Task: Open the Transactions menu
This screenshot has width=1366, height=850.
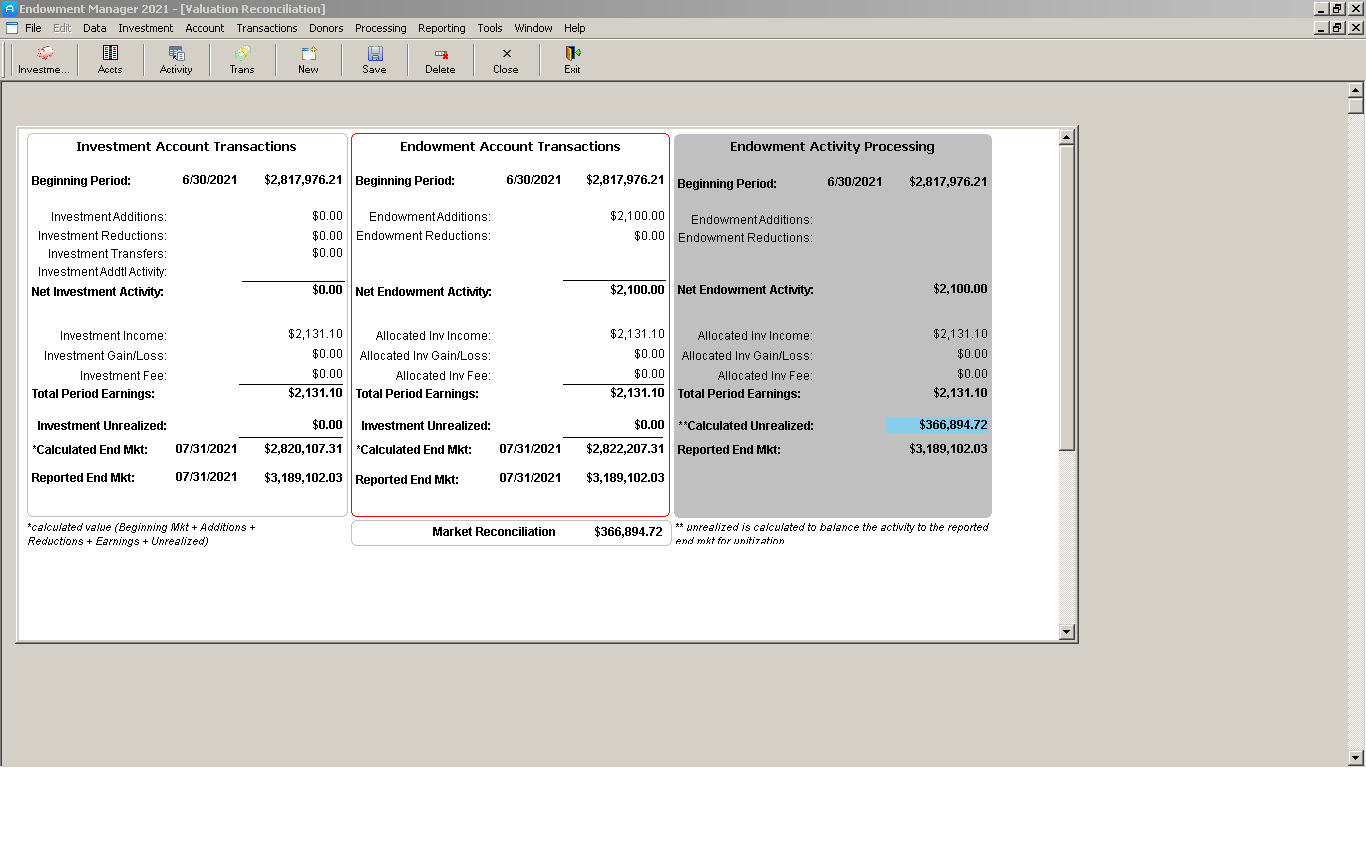Action: point(267,28)
